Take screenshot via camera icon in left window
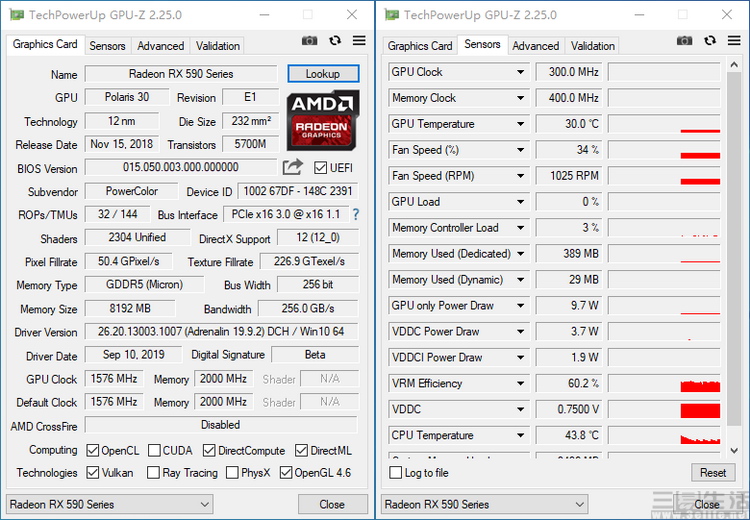750x520 pixels. [x=309, y=41]
